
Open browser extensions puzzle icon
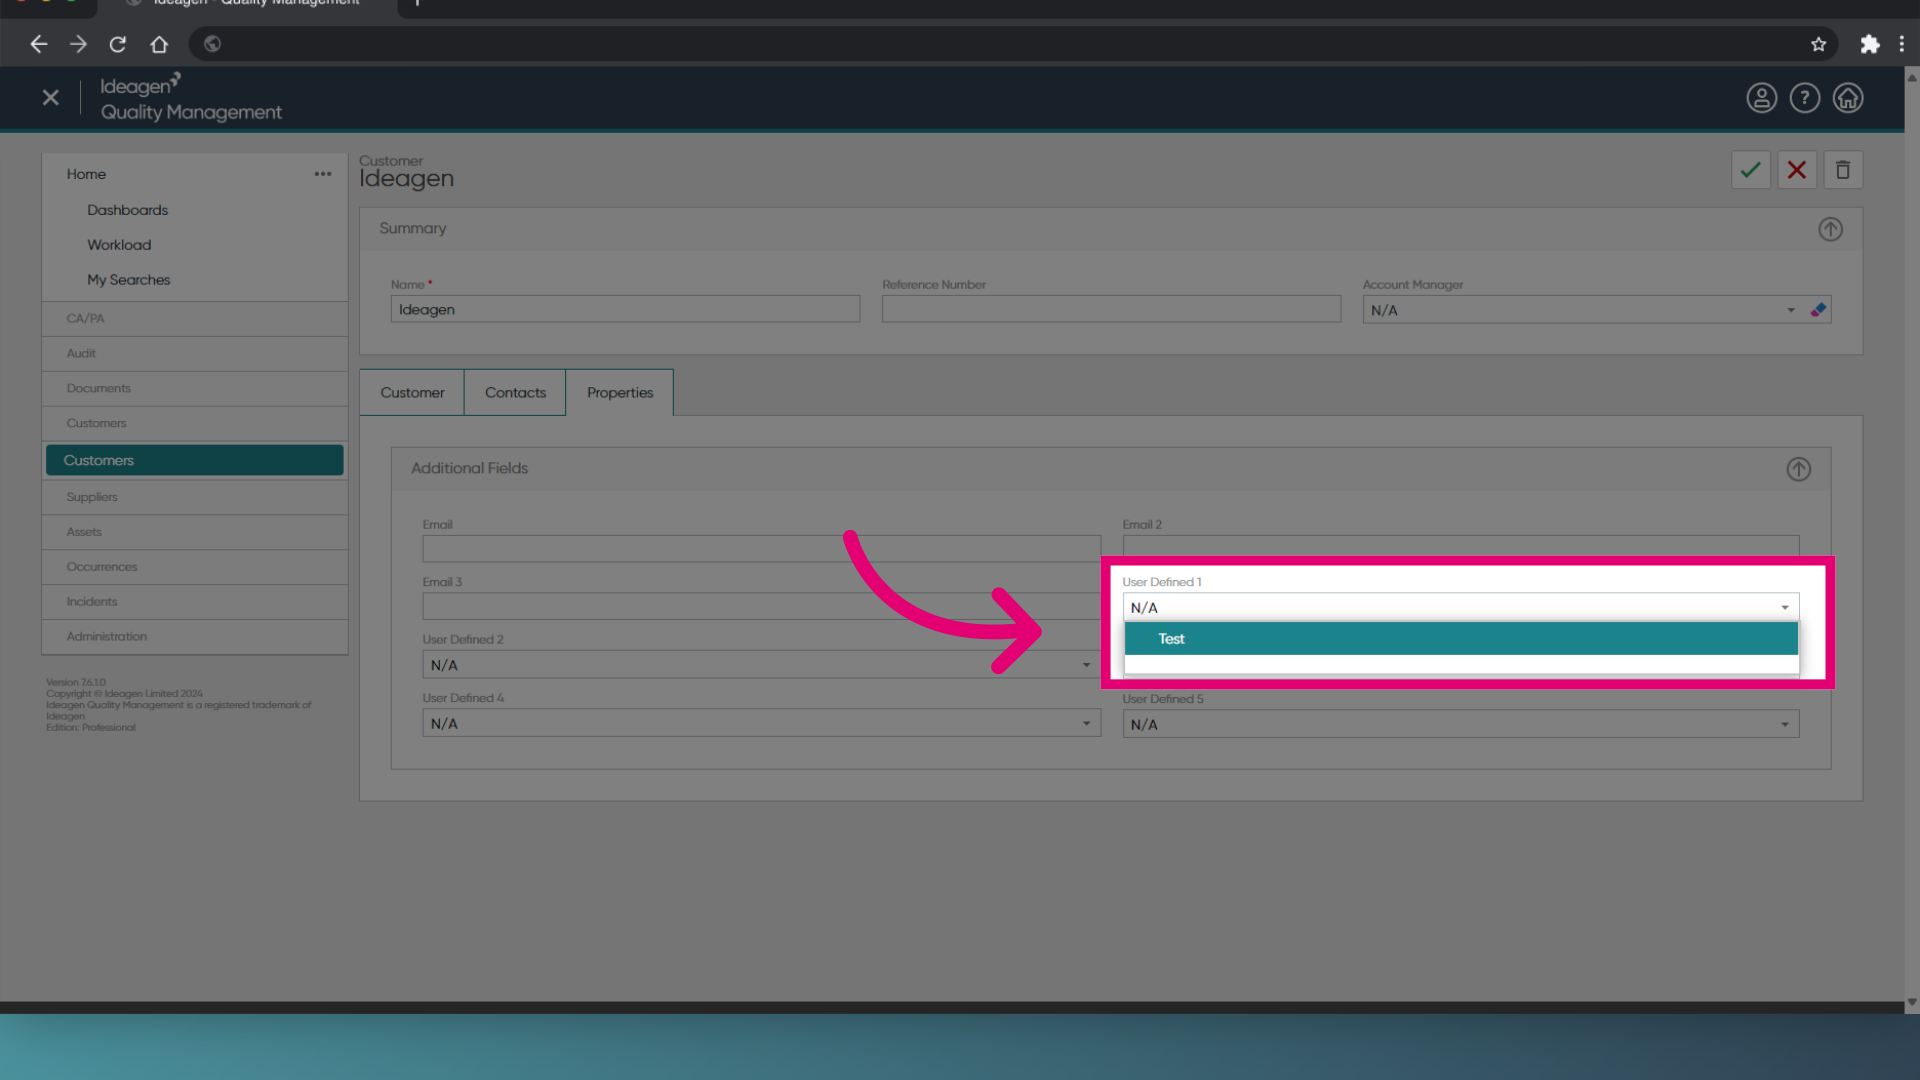click(1869, 44)
